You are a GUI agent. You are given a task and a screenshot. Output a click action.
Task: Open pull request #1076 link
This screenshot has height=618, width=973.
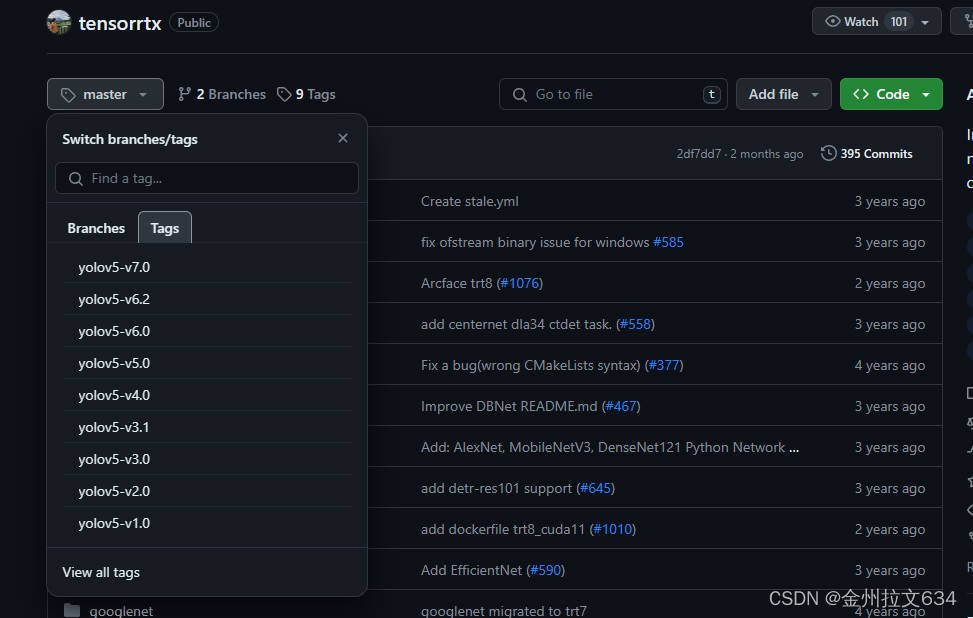[x=520, y=283]
